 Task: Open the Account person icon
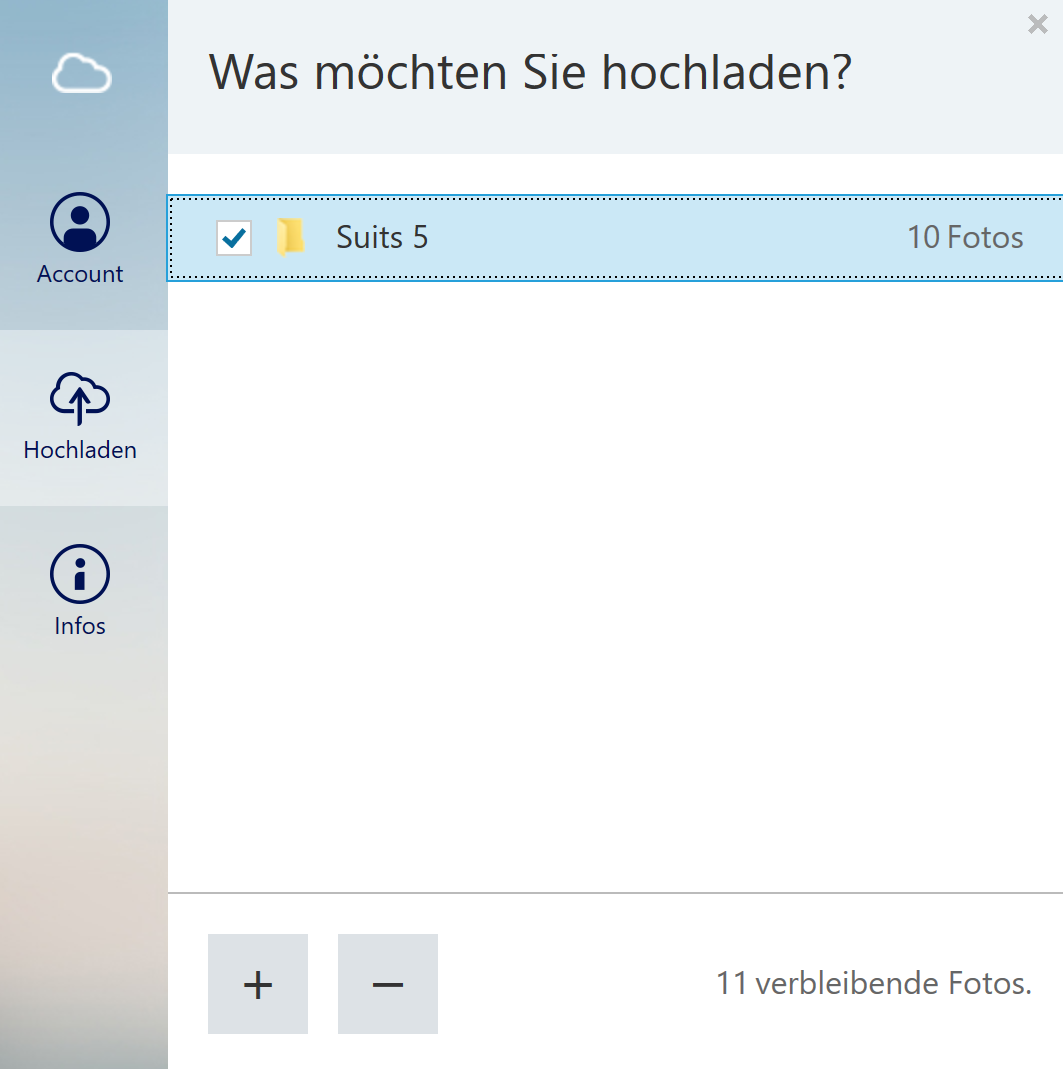[x=80, y=222]
